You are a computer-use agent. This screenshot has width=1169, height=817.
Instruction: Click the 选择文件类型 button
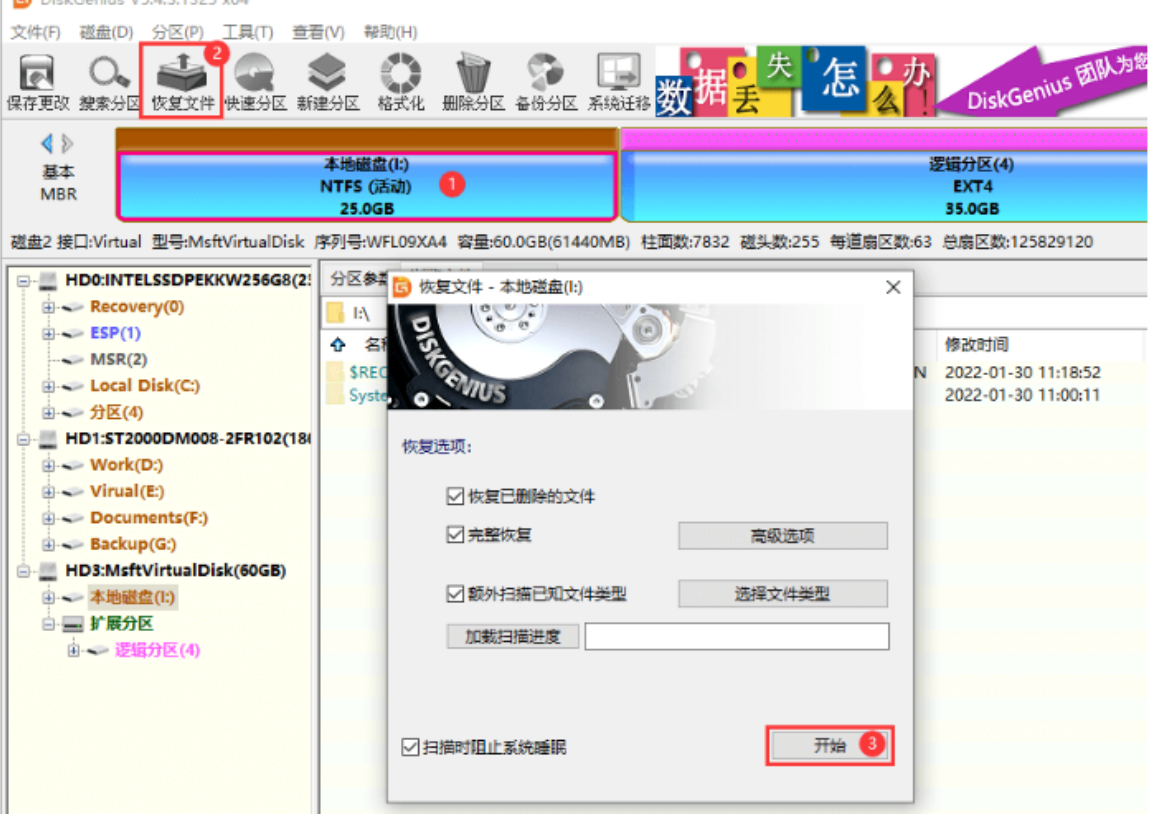click(783, 593)
